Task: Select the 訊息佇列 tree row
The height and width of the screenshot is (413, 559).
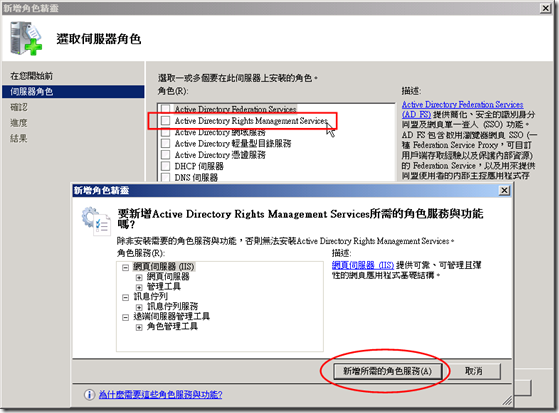Action: click(150, 296)
